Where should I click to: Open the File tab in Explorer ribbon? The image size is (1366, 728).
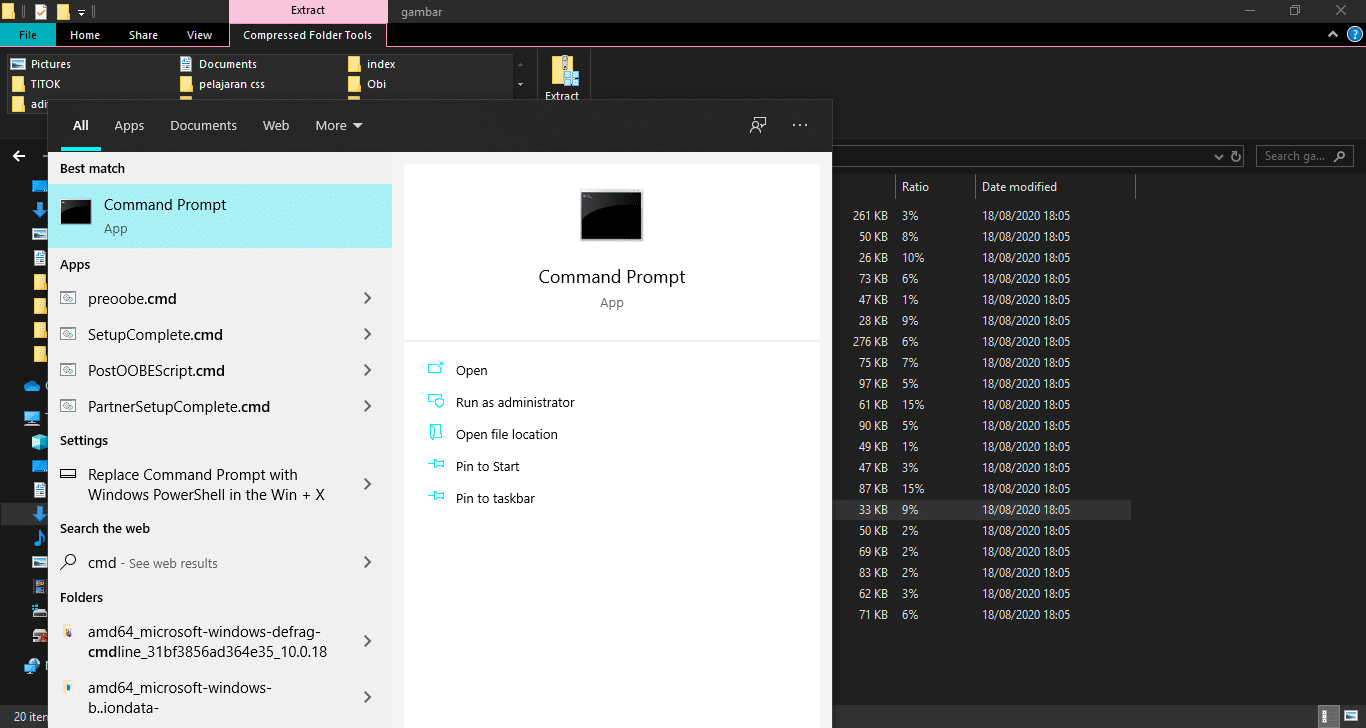tap(28, 35)
